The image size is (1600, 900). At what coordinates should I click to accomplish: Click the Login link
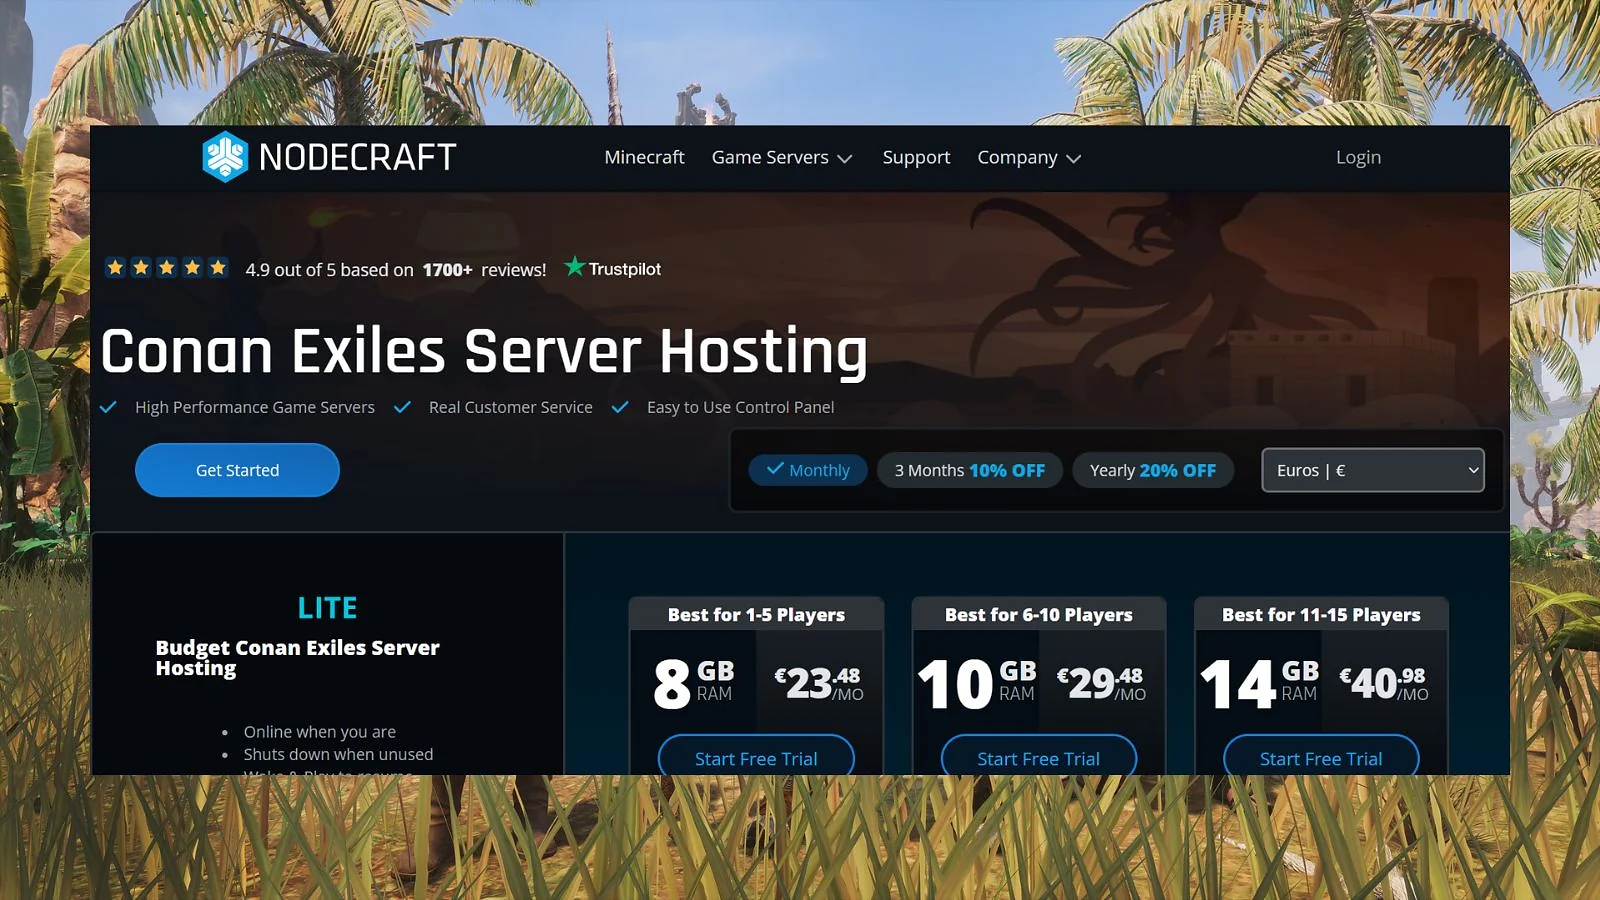tap(1358, 157)
